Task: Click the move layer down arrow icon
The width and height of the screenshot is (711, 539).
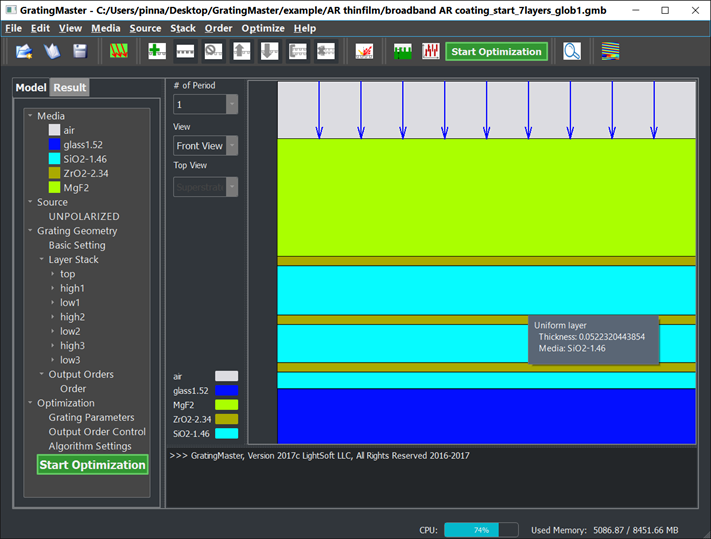Action: tap(269, 51)
